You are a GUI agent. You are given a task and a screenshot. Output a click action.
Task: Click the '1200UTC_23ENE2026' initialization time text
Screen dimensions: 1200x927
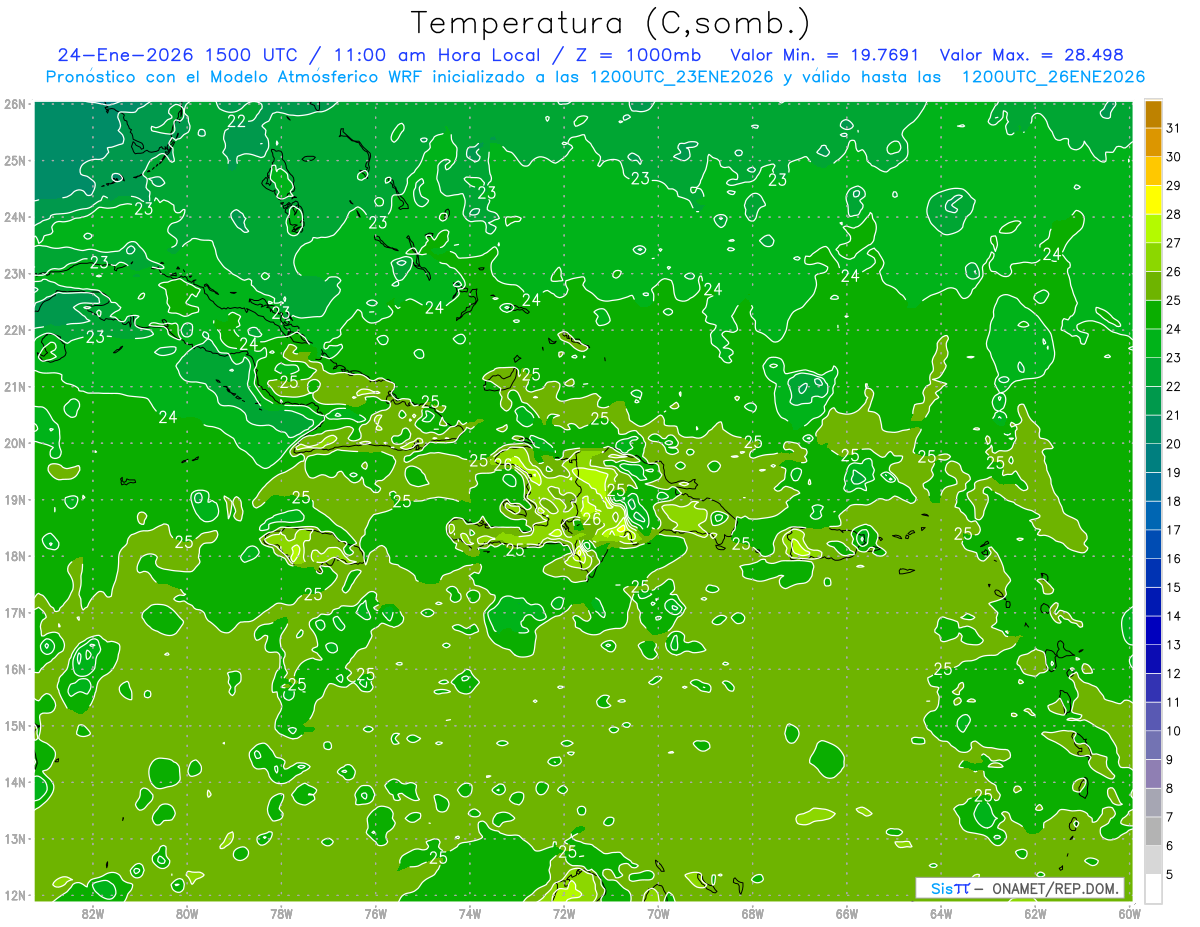tap(680, 77)
